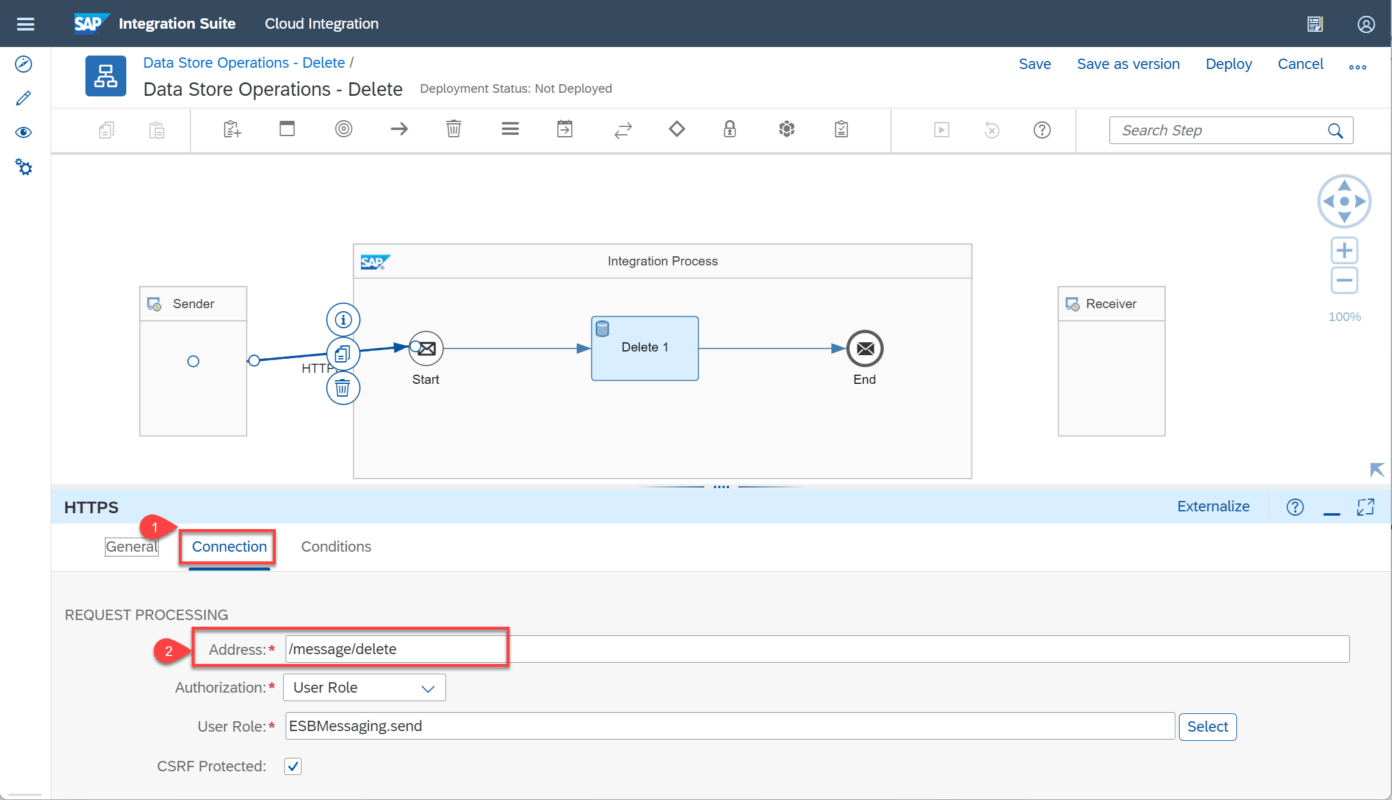Click the Deploy button
The height and width of the screenshot is (800, 1392).
pyautogui.click(x=1229, y=64)
